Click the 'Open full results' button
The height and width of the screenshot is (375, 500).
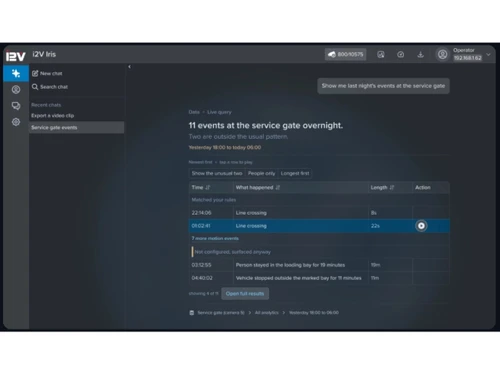coord(245,294)
